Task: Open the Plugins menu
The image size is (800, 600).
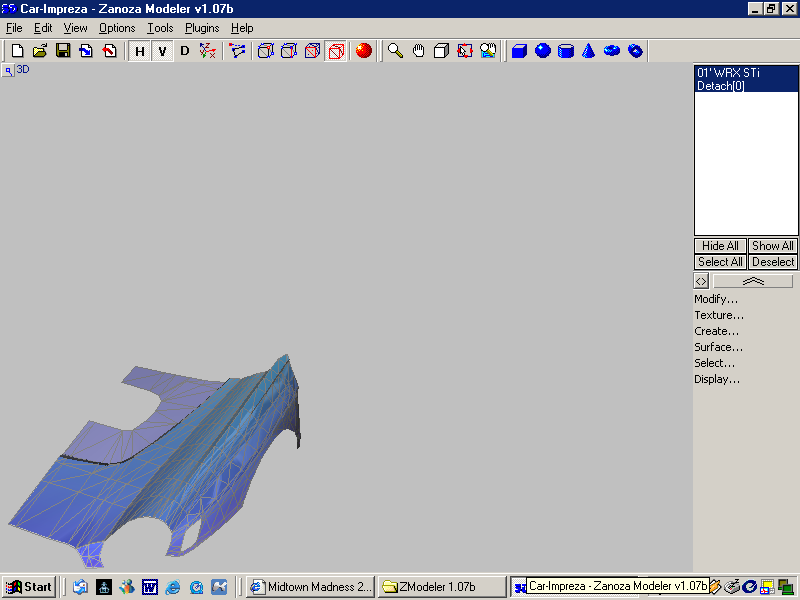Action: (202, 28)
